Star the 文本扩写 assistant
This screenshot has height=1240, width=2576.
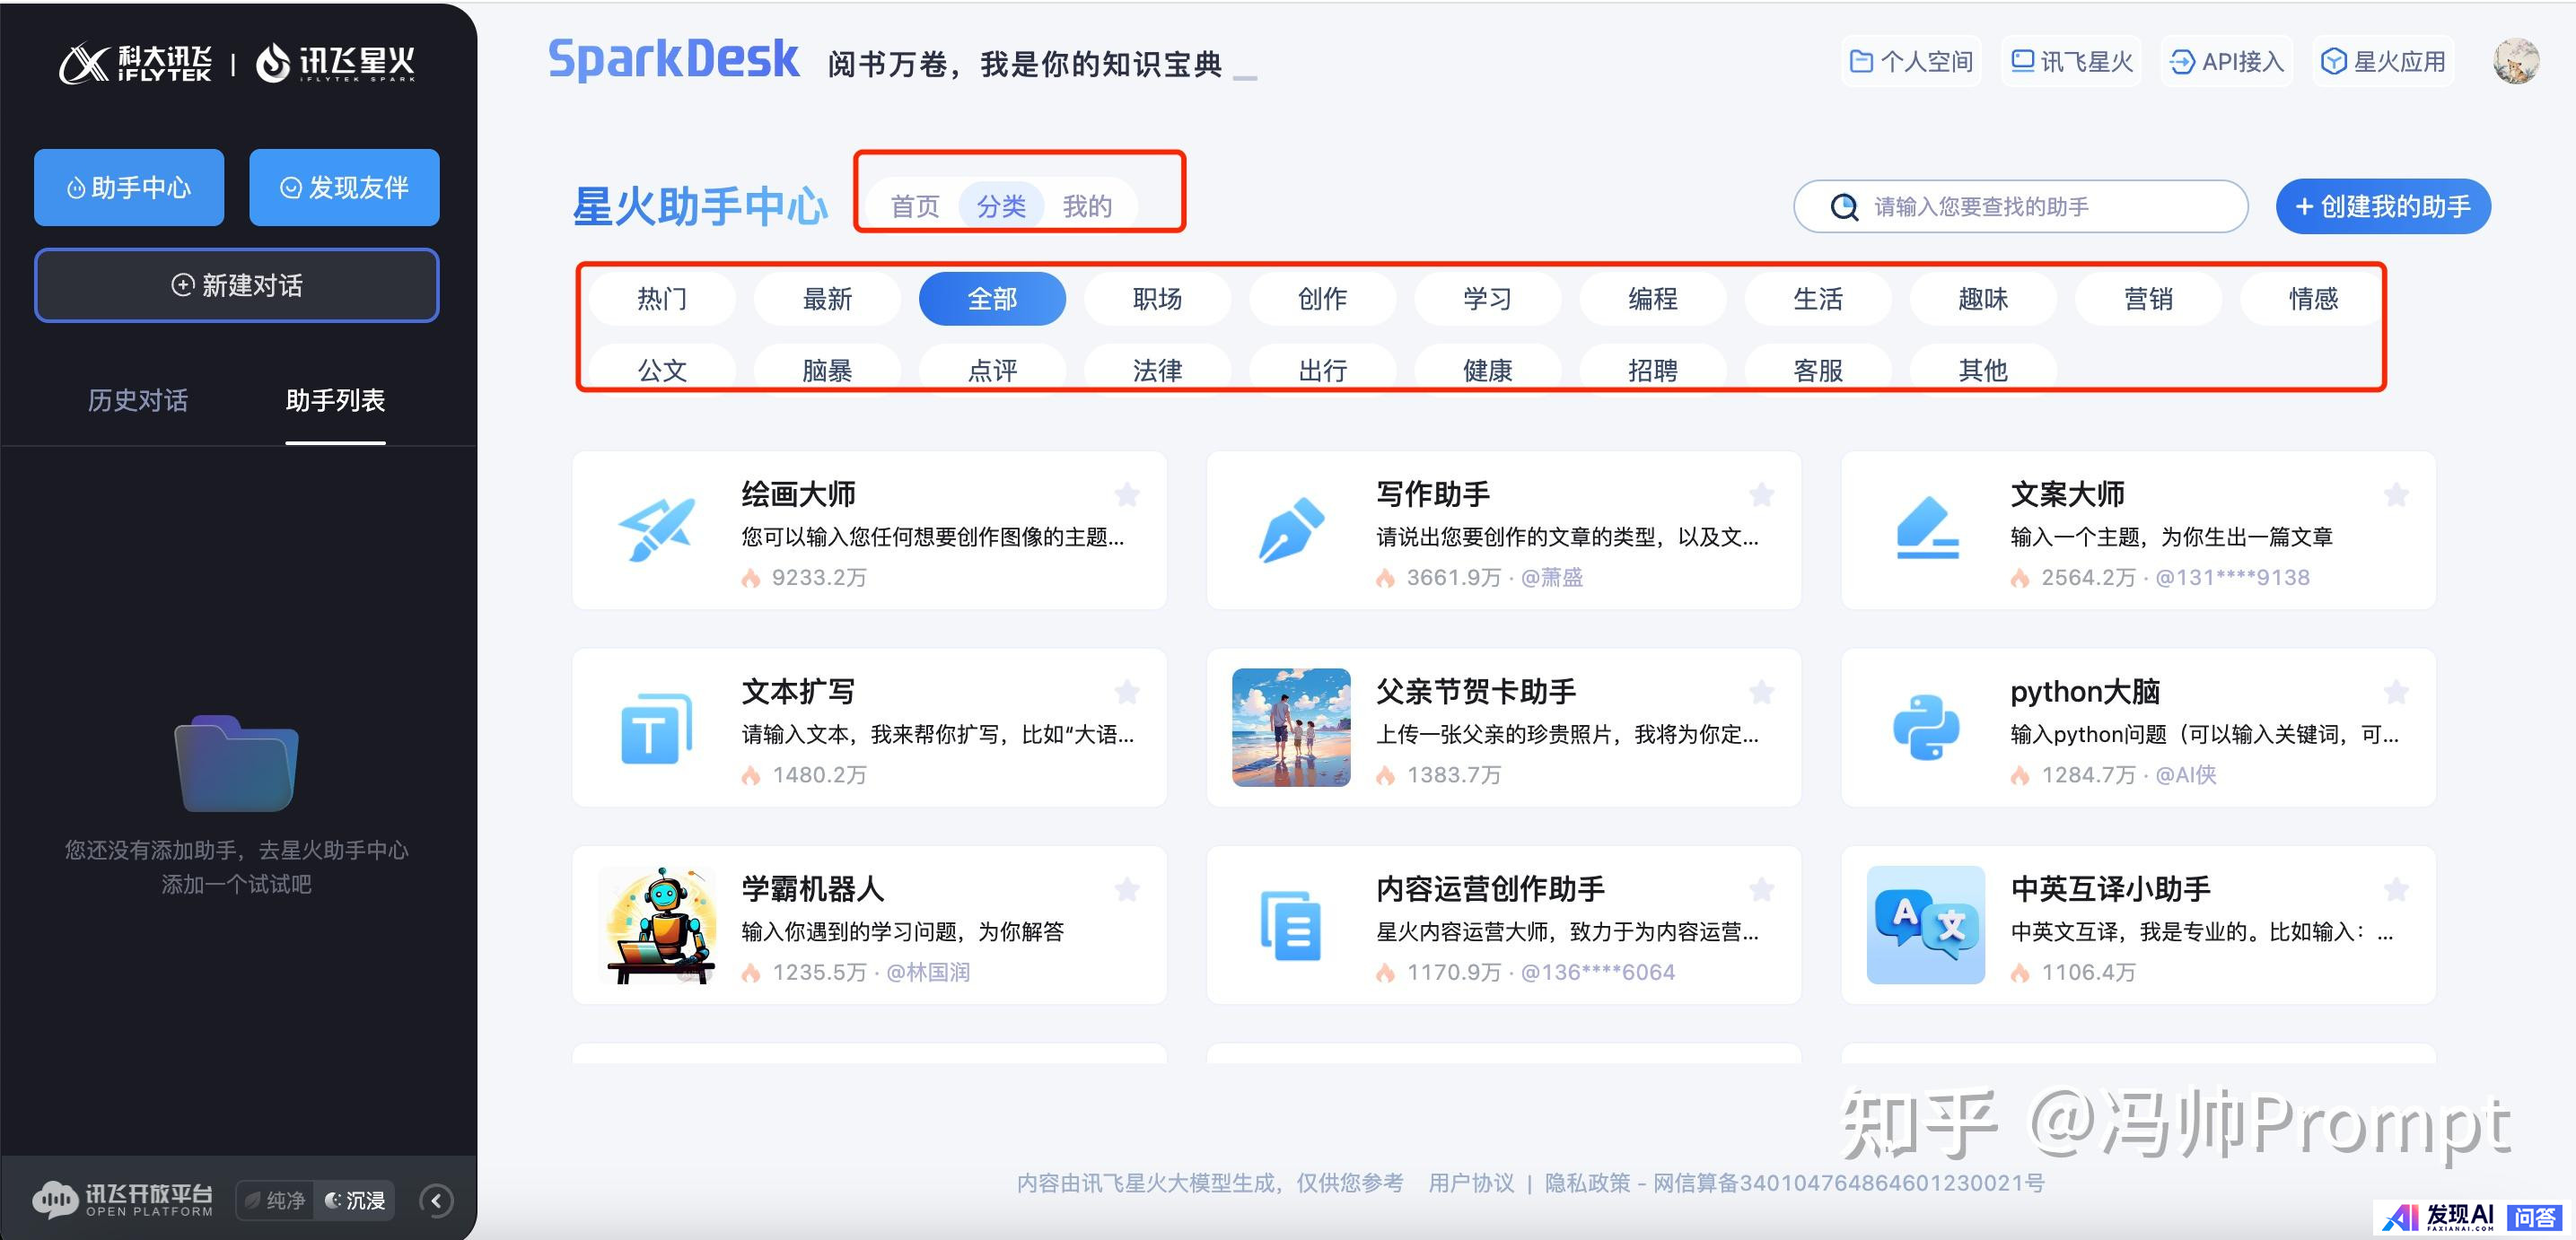[x=1127, y=691]
